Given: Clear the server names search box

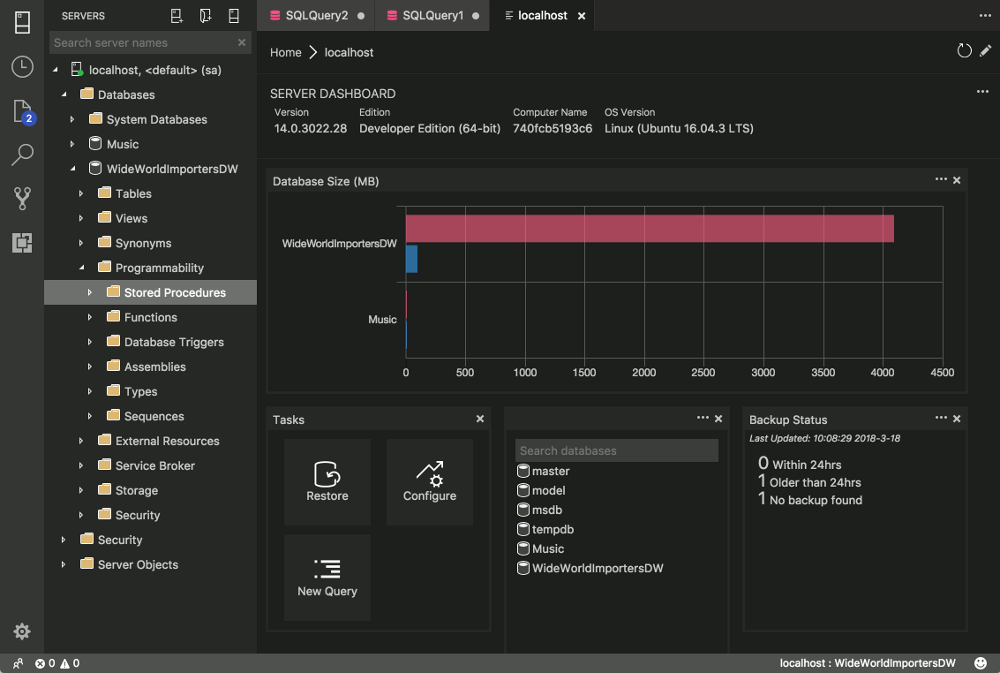Looking at the screenshot, I should 242,43.
